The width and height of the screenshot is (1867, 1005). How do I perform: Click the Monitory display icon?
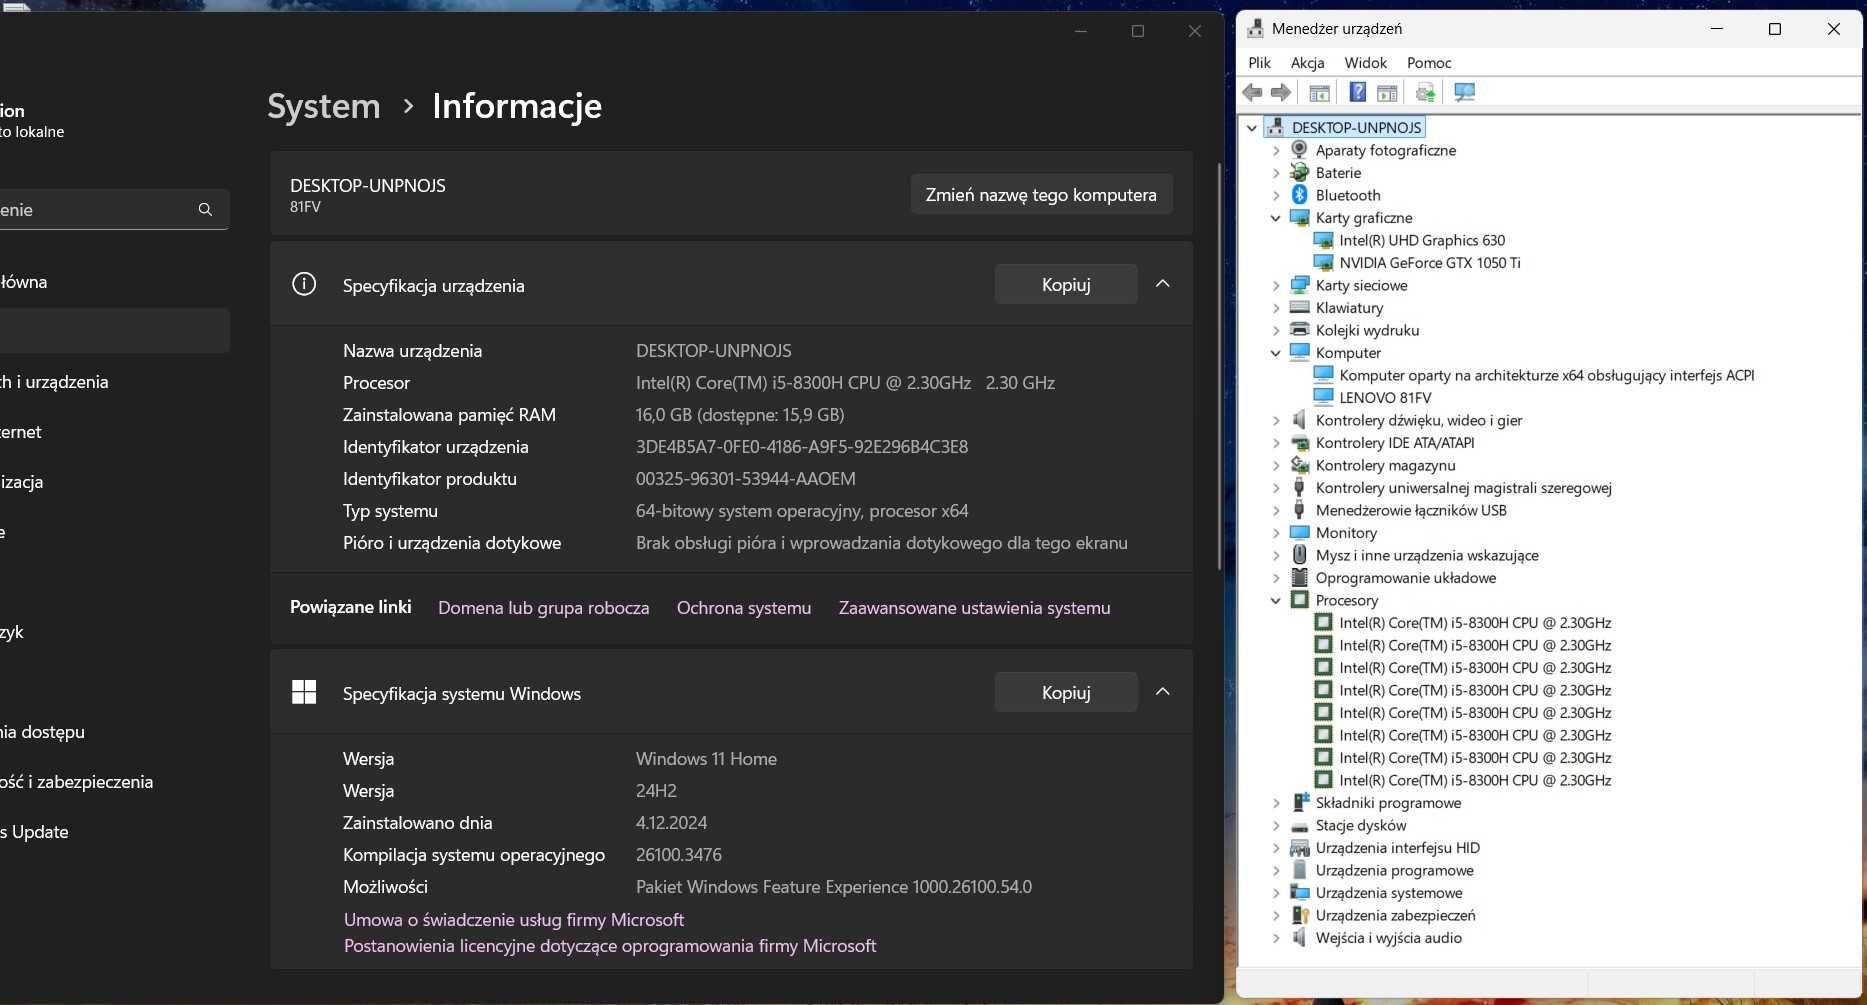(1299, 532)
